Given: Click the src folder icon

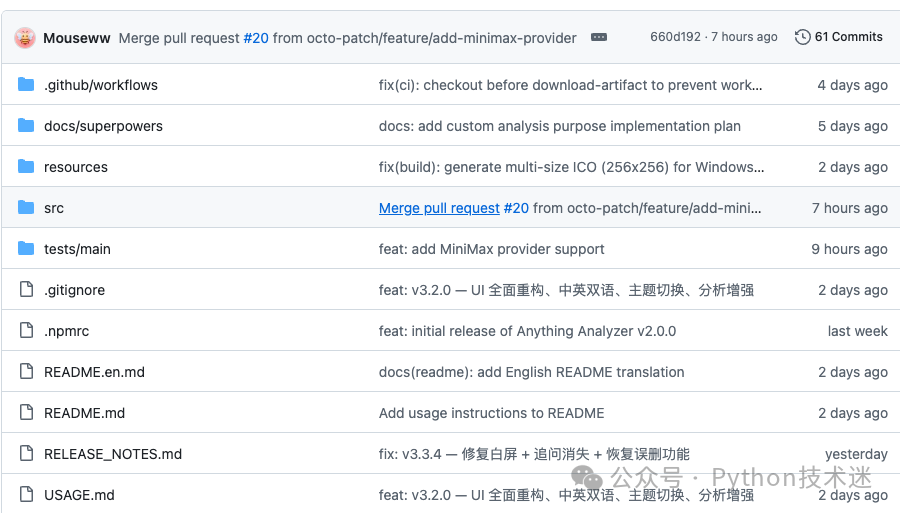Looking at the screenshot, I should pos(26,207).
